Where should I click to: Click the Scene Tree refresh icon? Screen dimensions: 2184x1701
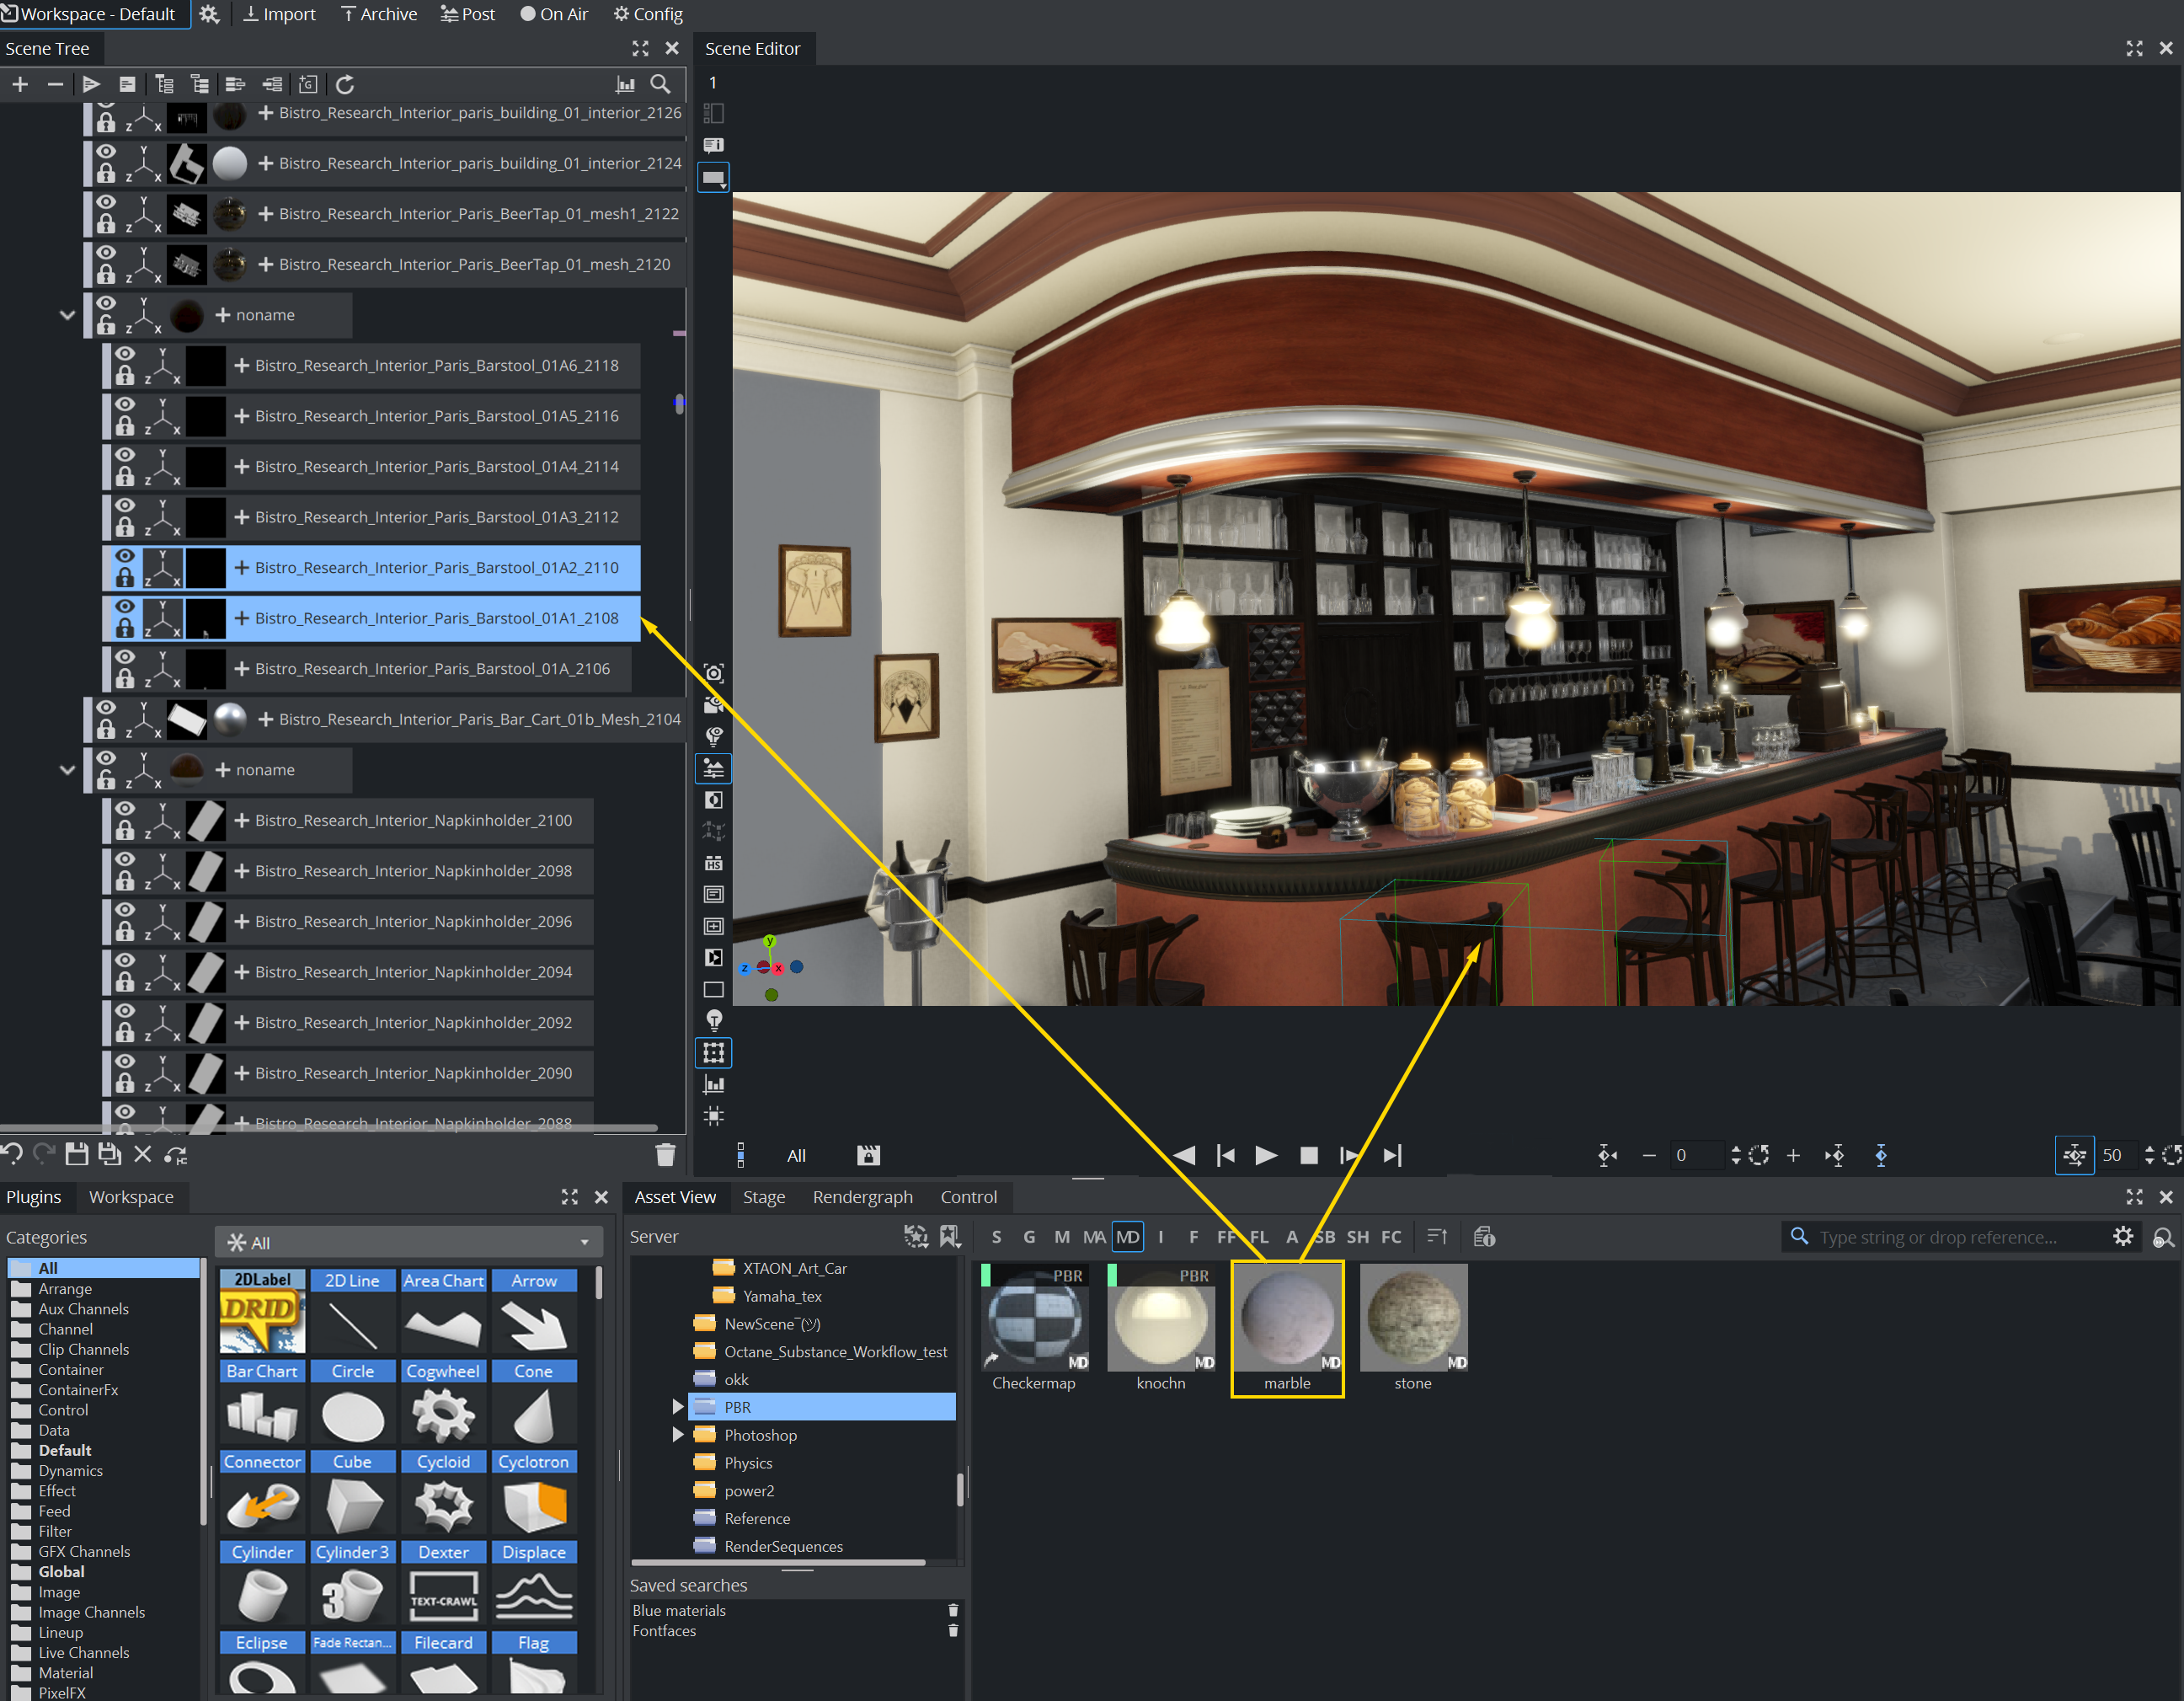click(x=345, y=85)
